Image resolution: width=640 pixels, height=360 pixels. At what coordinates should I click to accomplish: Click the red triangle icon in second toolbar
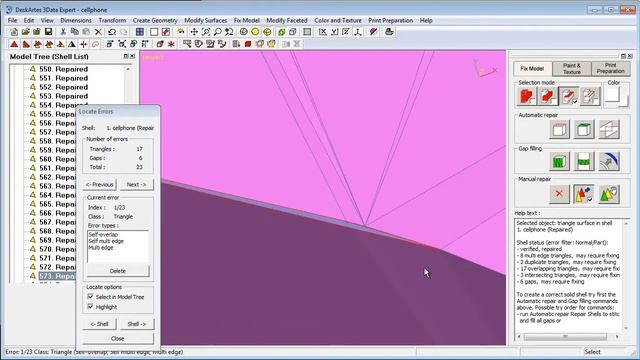(x=14, y=44)
